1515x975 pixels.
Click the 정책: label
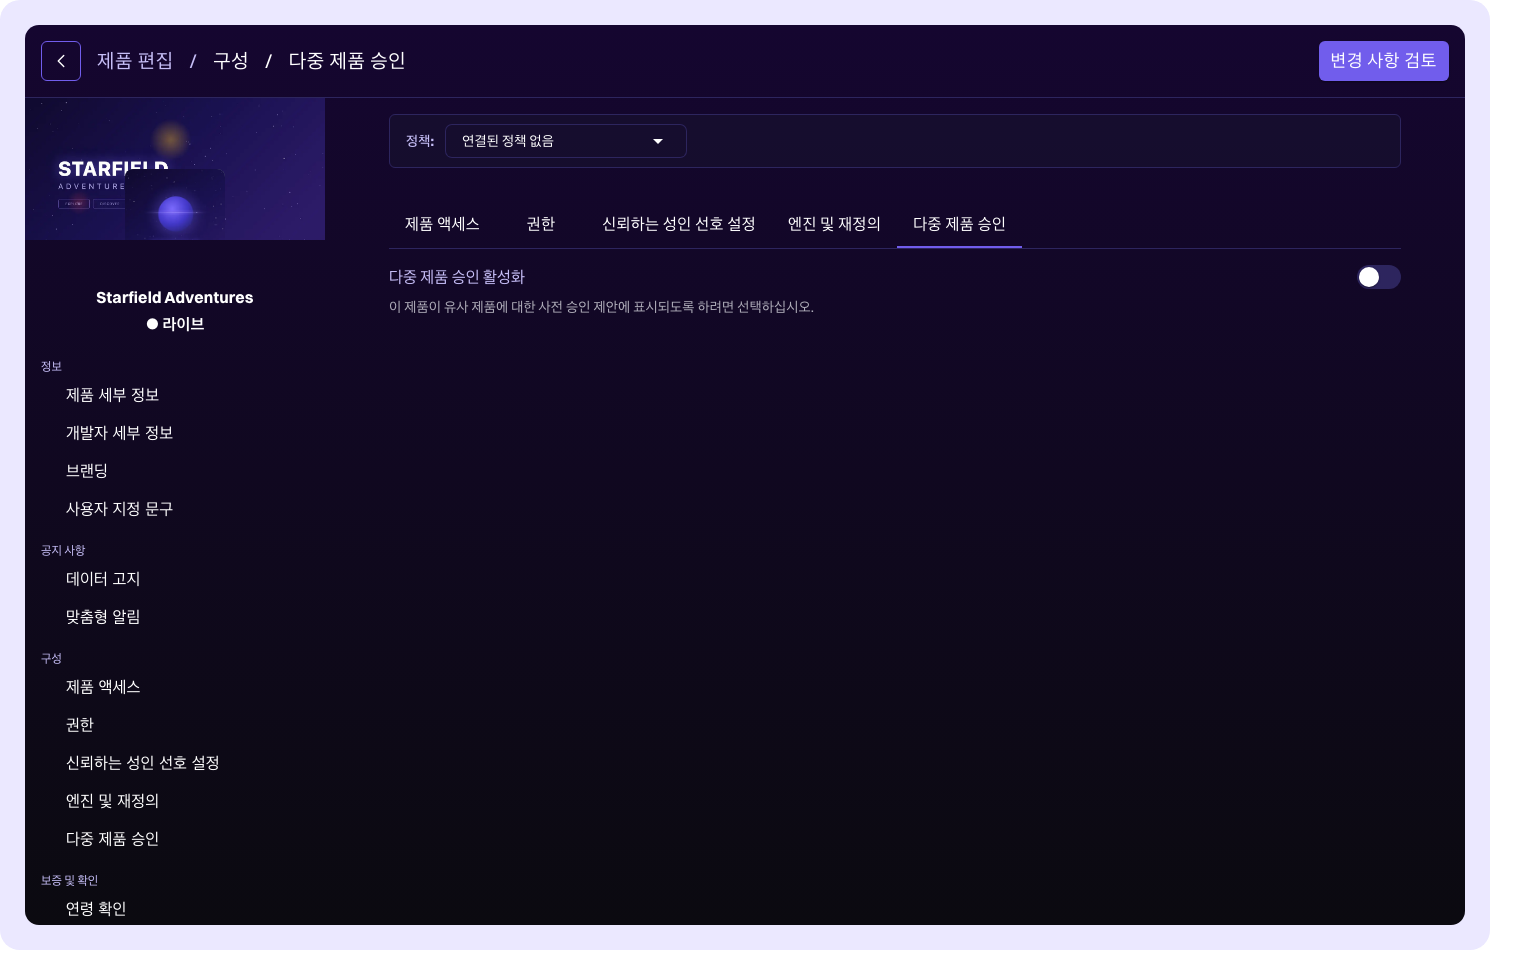(x=420, y=141)
